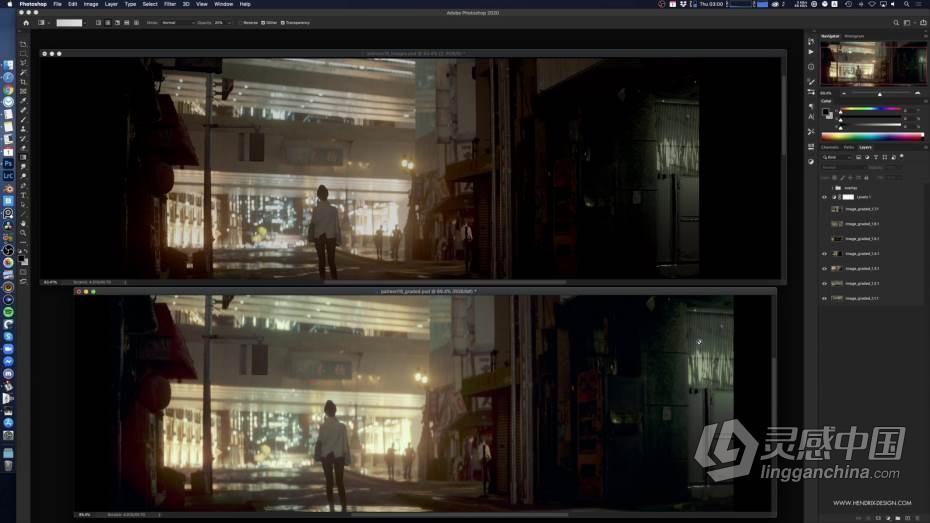Click the gradient preview swatch

click(x=69, y=23)
